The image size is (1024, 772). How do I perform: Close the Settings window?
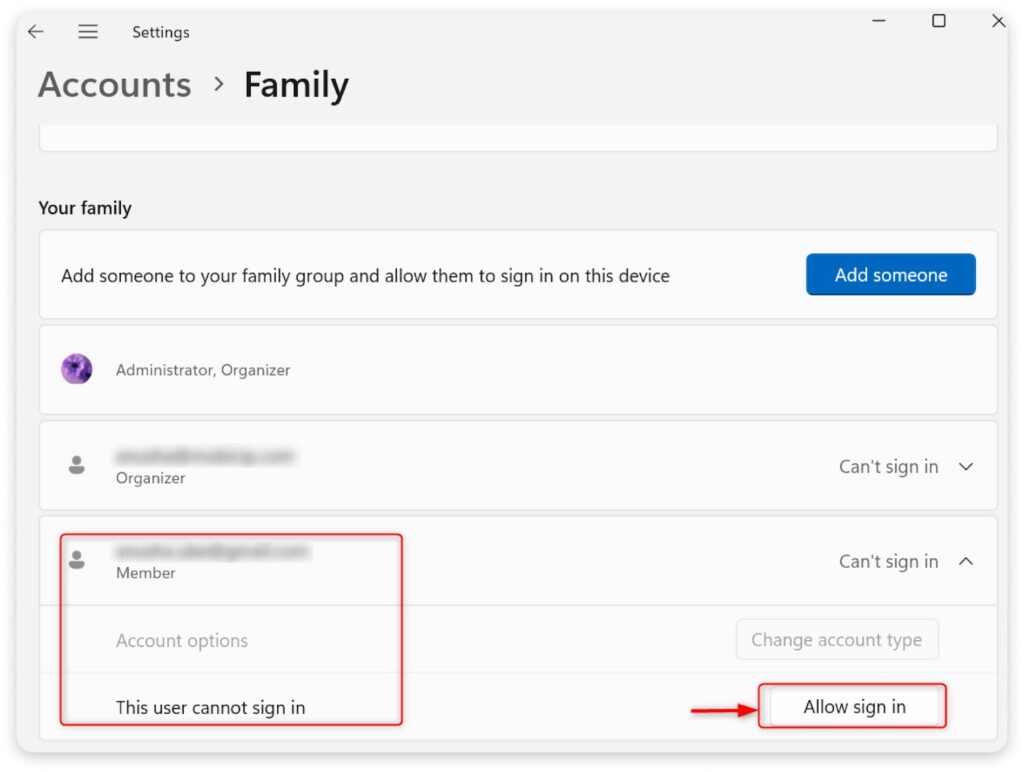tap(997, 21)
